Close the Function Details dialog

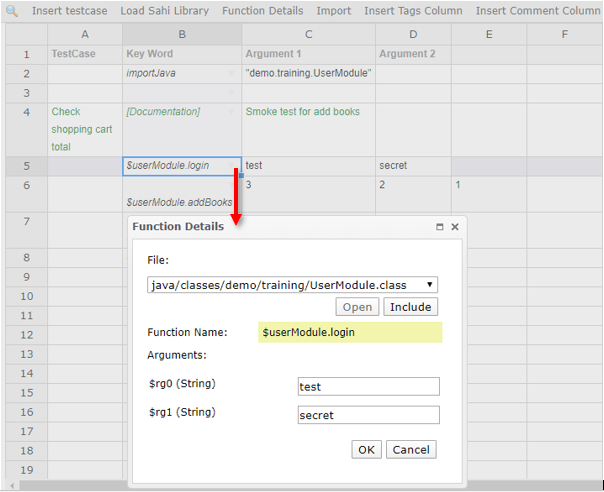[x=455, y=227]
